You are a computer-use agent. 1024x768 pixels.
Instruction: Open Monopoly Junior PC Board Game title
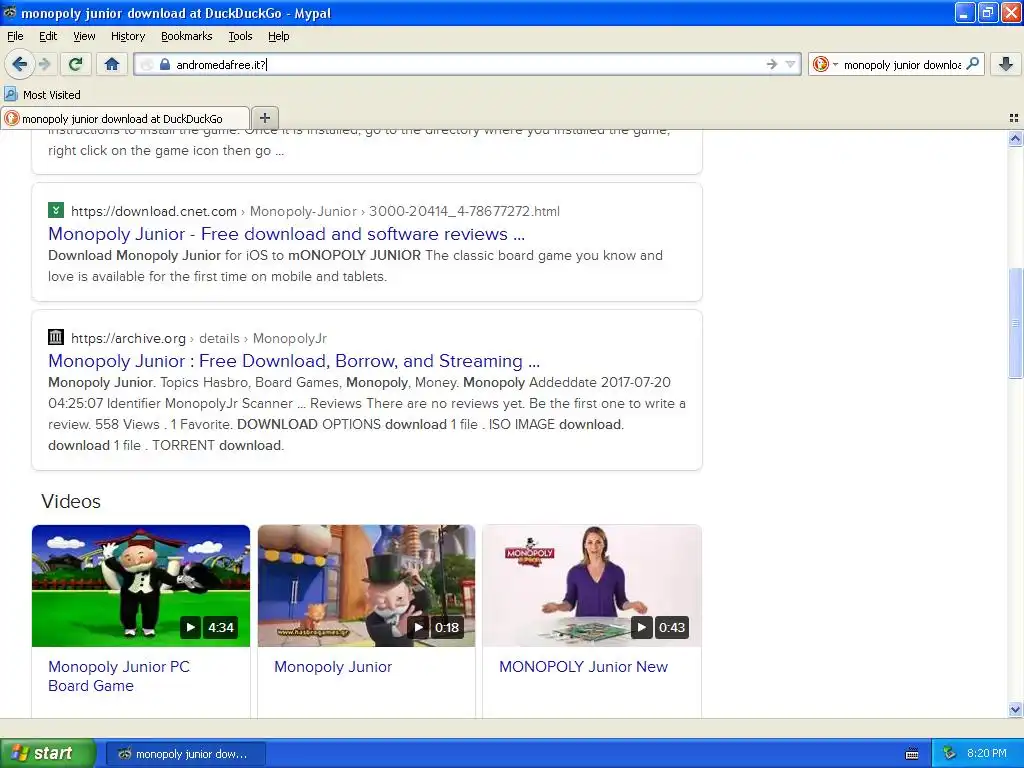point(119,676)
